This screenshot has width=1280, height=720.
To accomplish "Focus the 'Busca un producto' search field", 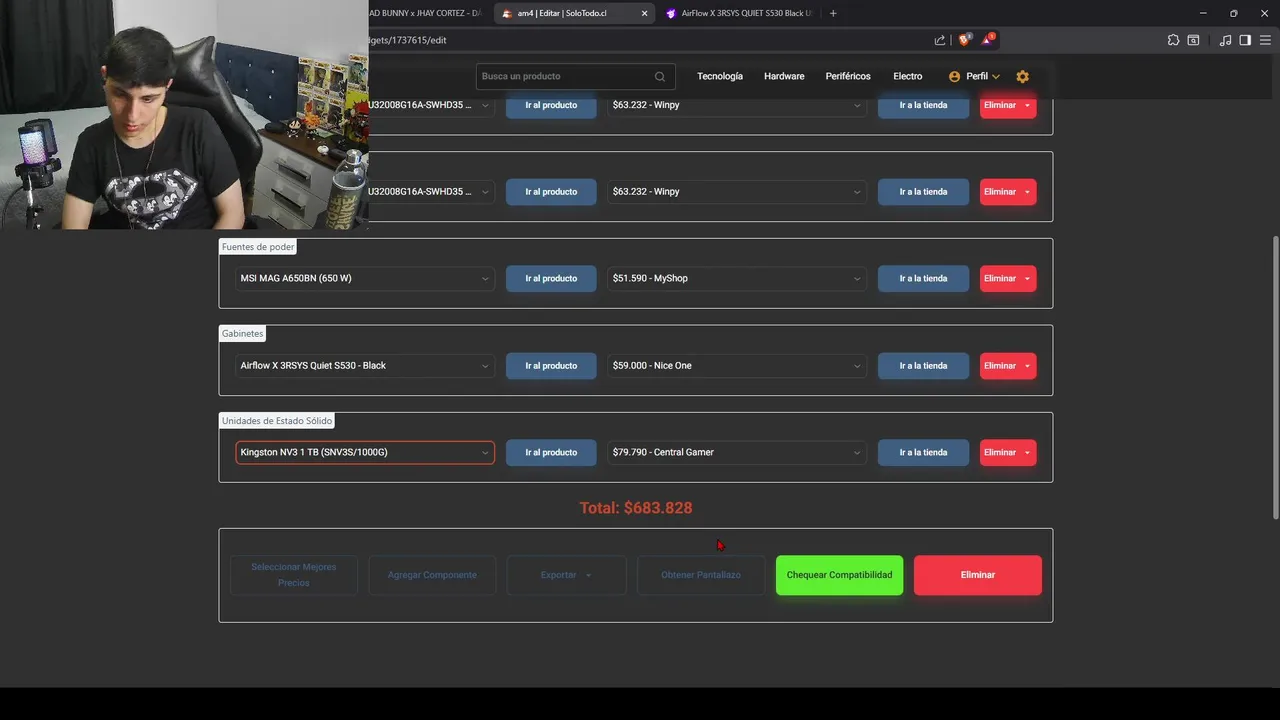I will [x=565, y=77].
